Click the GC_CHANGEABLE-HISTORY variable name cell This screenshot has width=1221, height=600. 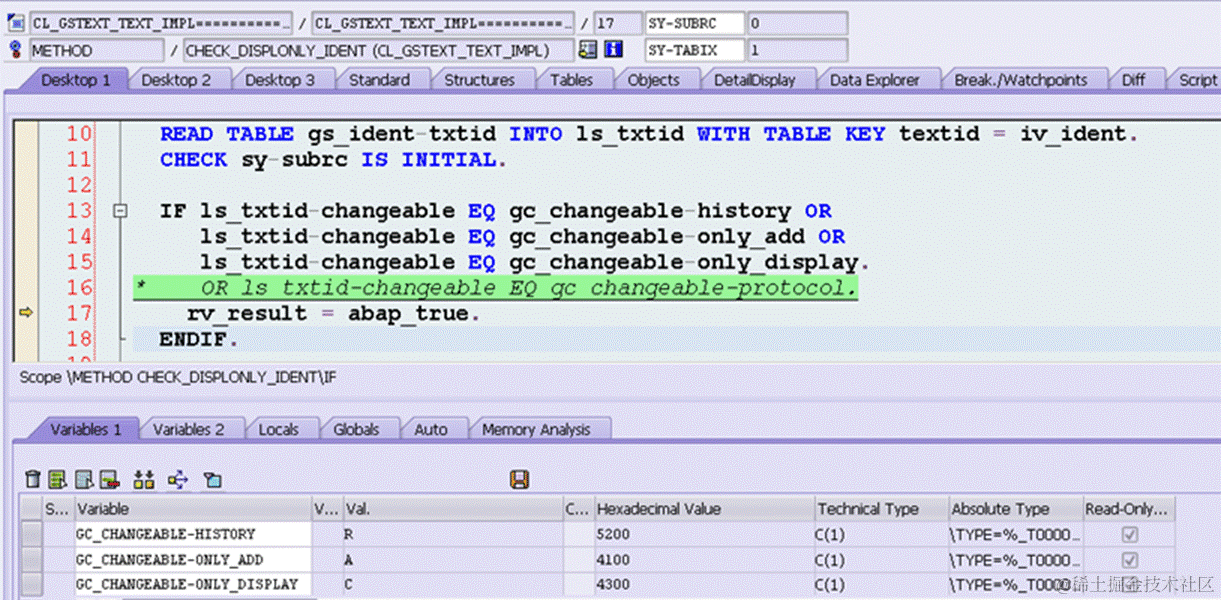(x=193, y=535)
